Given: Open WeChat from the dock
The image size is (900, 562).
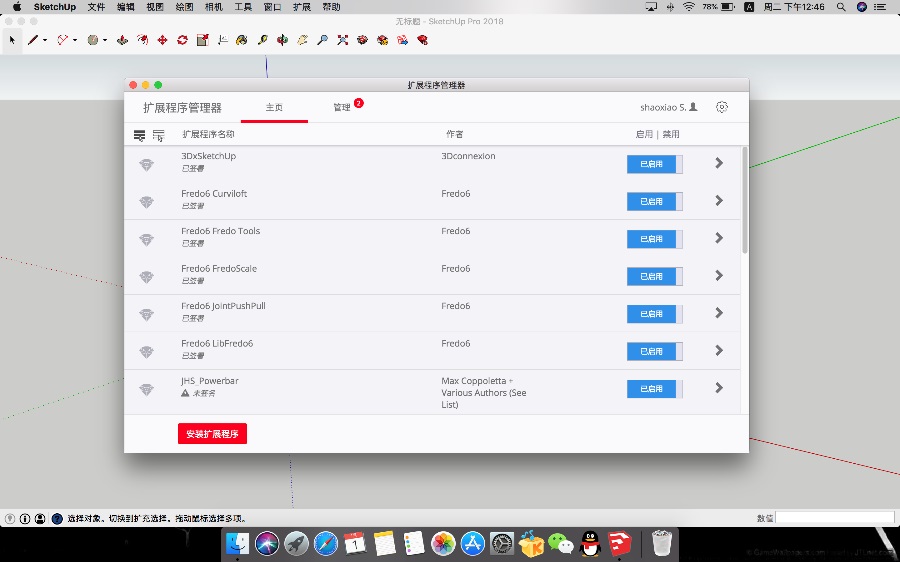Looking at the screenshot, I should pos(561,543).
